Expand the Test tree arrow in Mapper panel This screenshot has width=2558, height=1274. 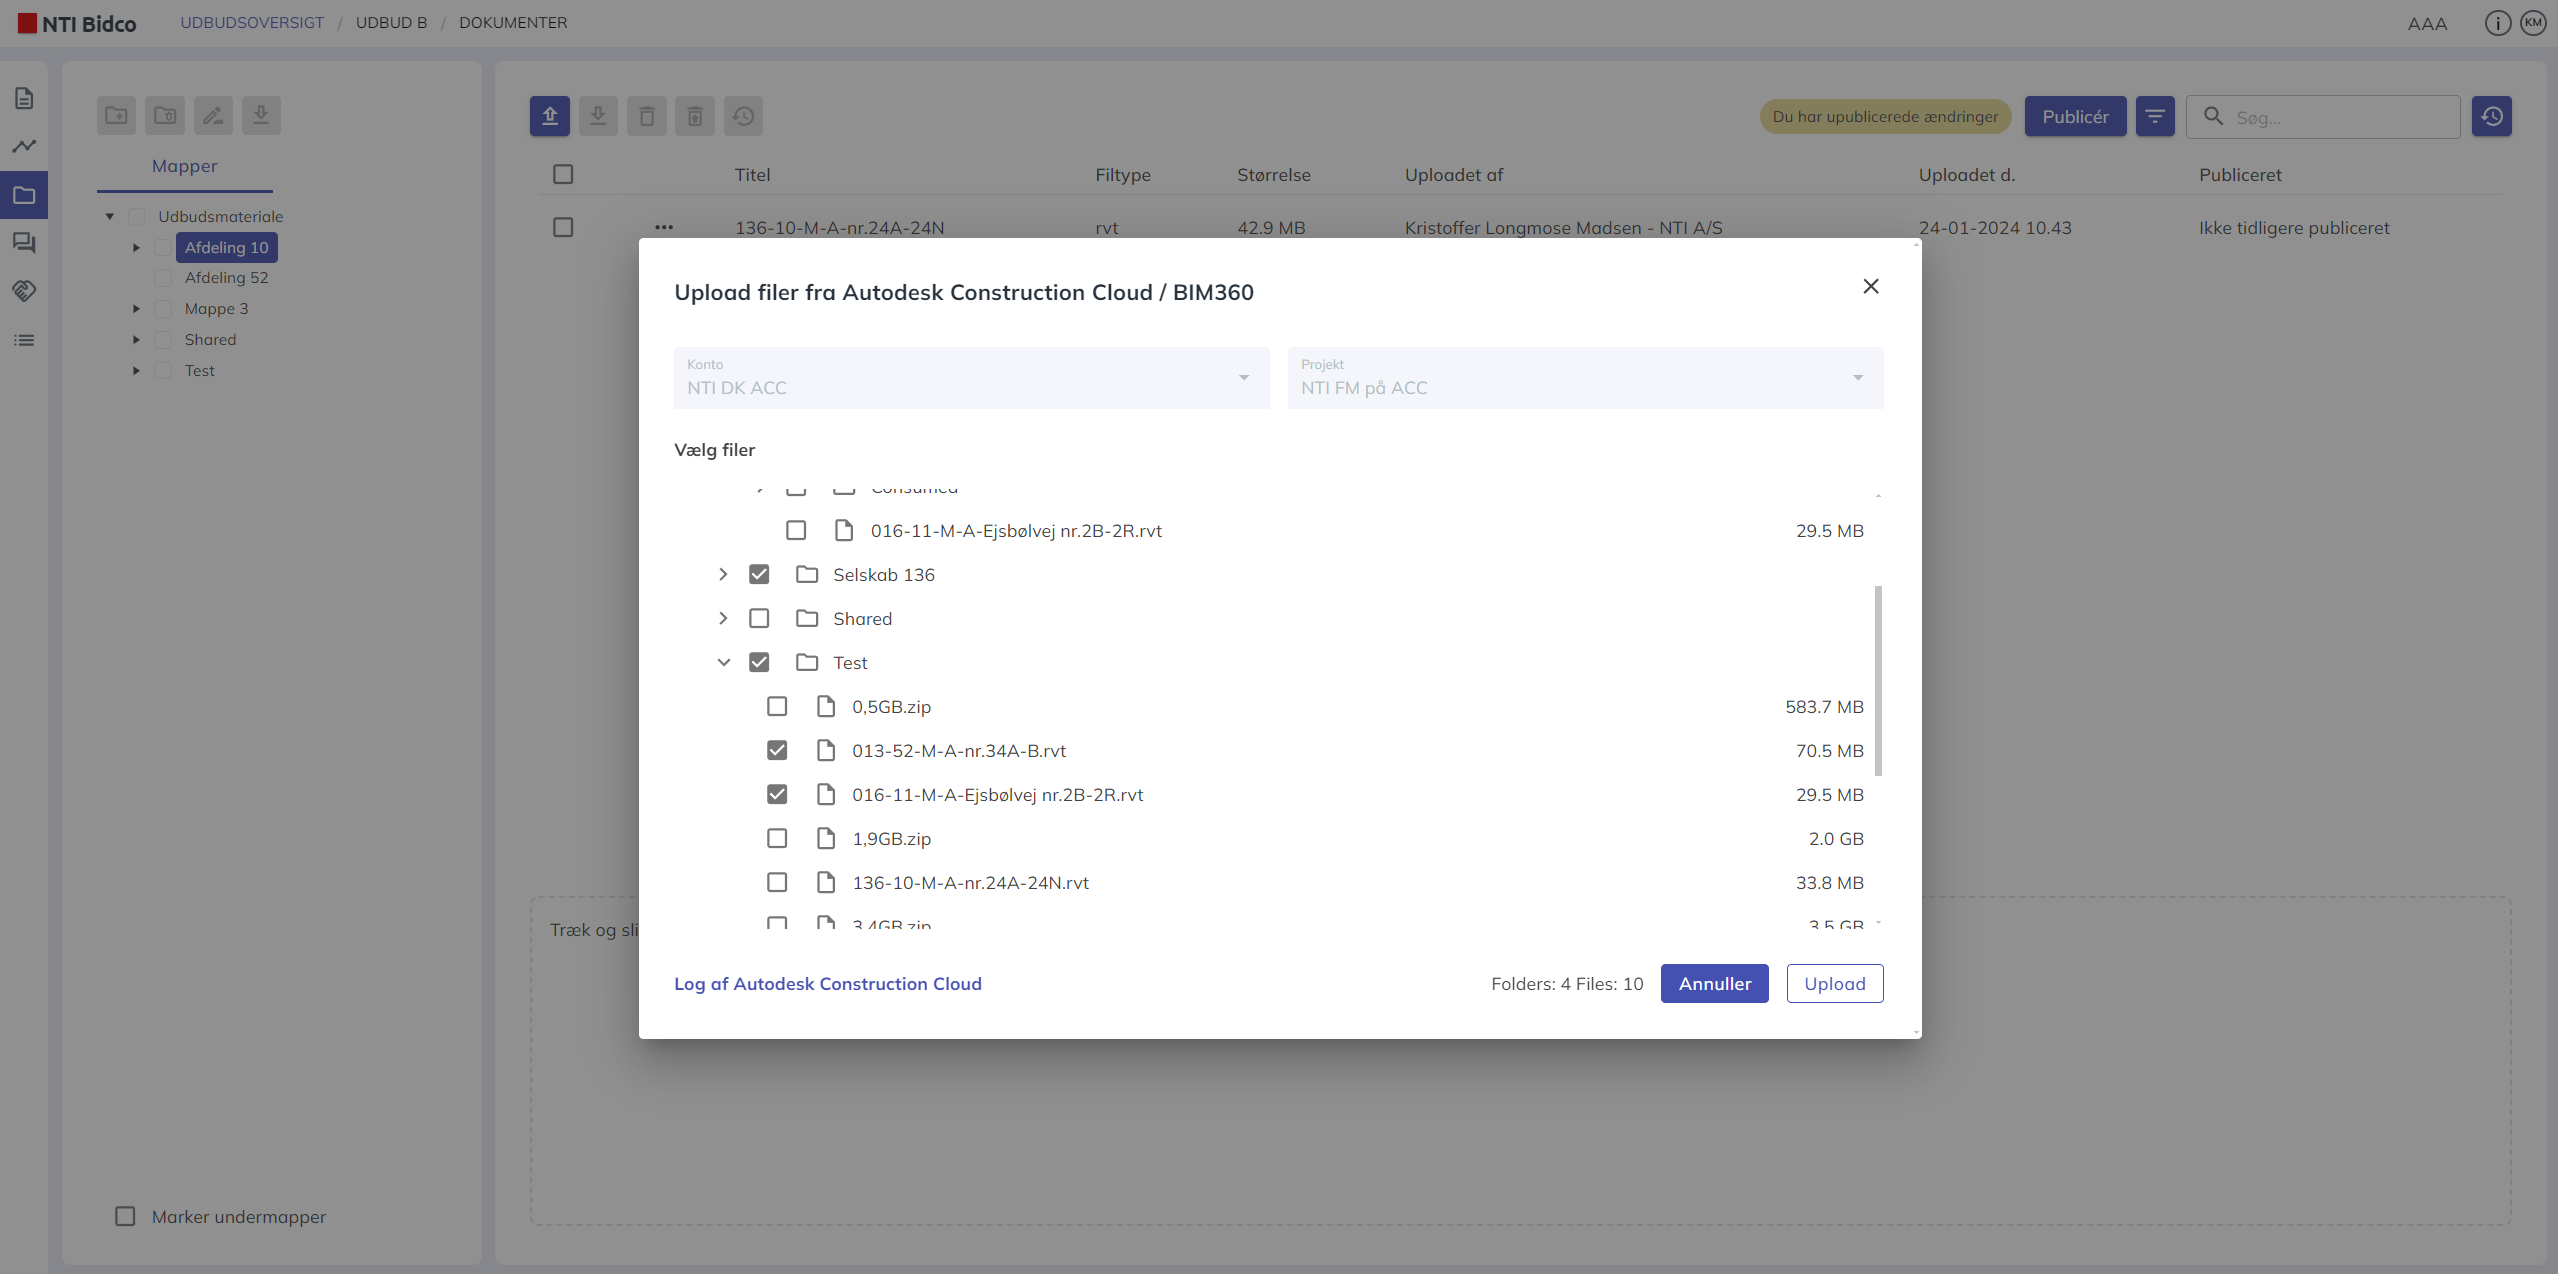[x=136, y=370]
